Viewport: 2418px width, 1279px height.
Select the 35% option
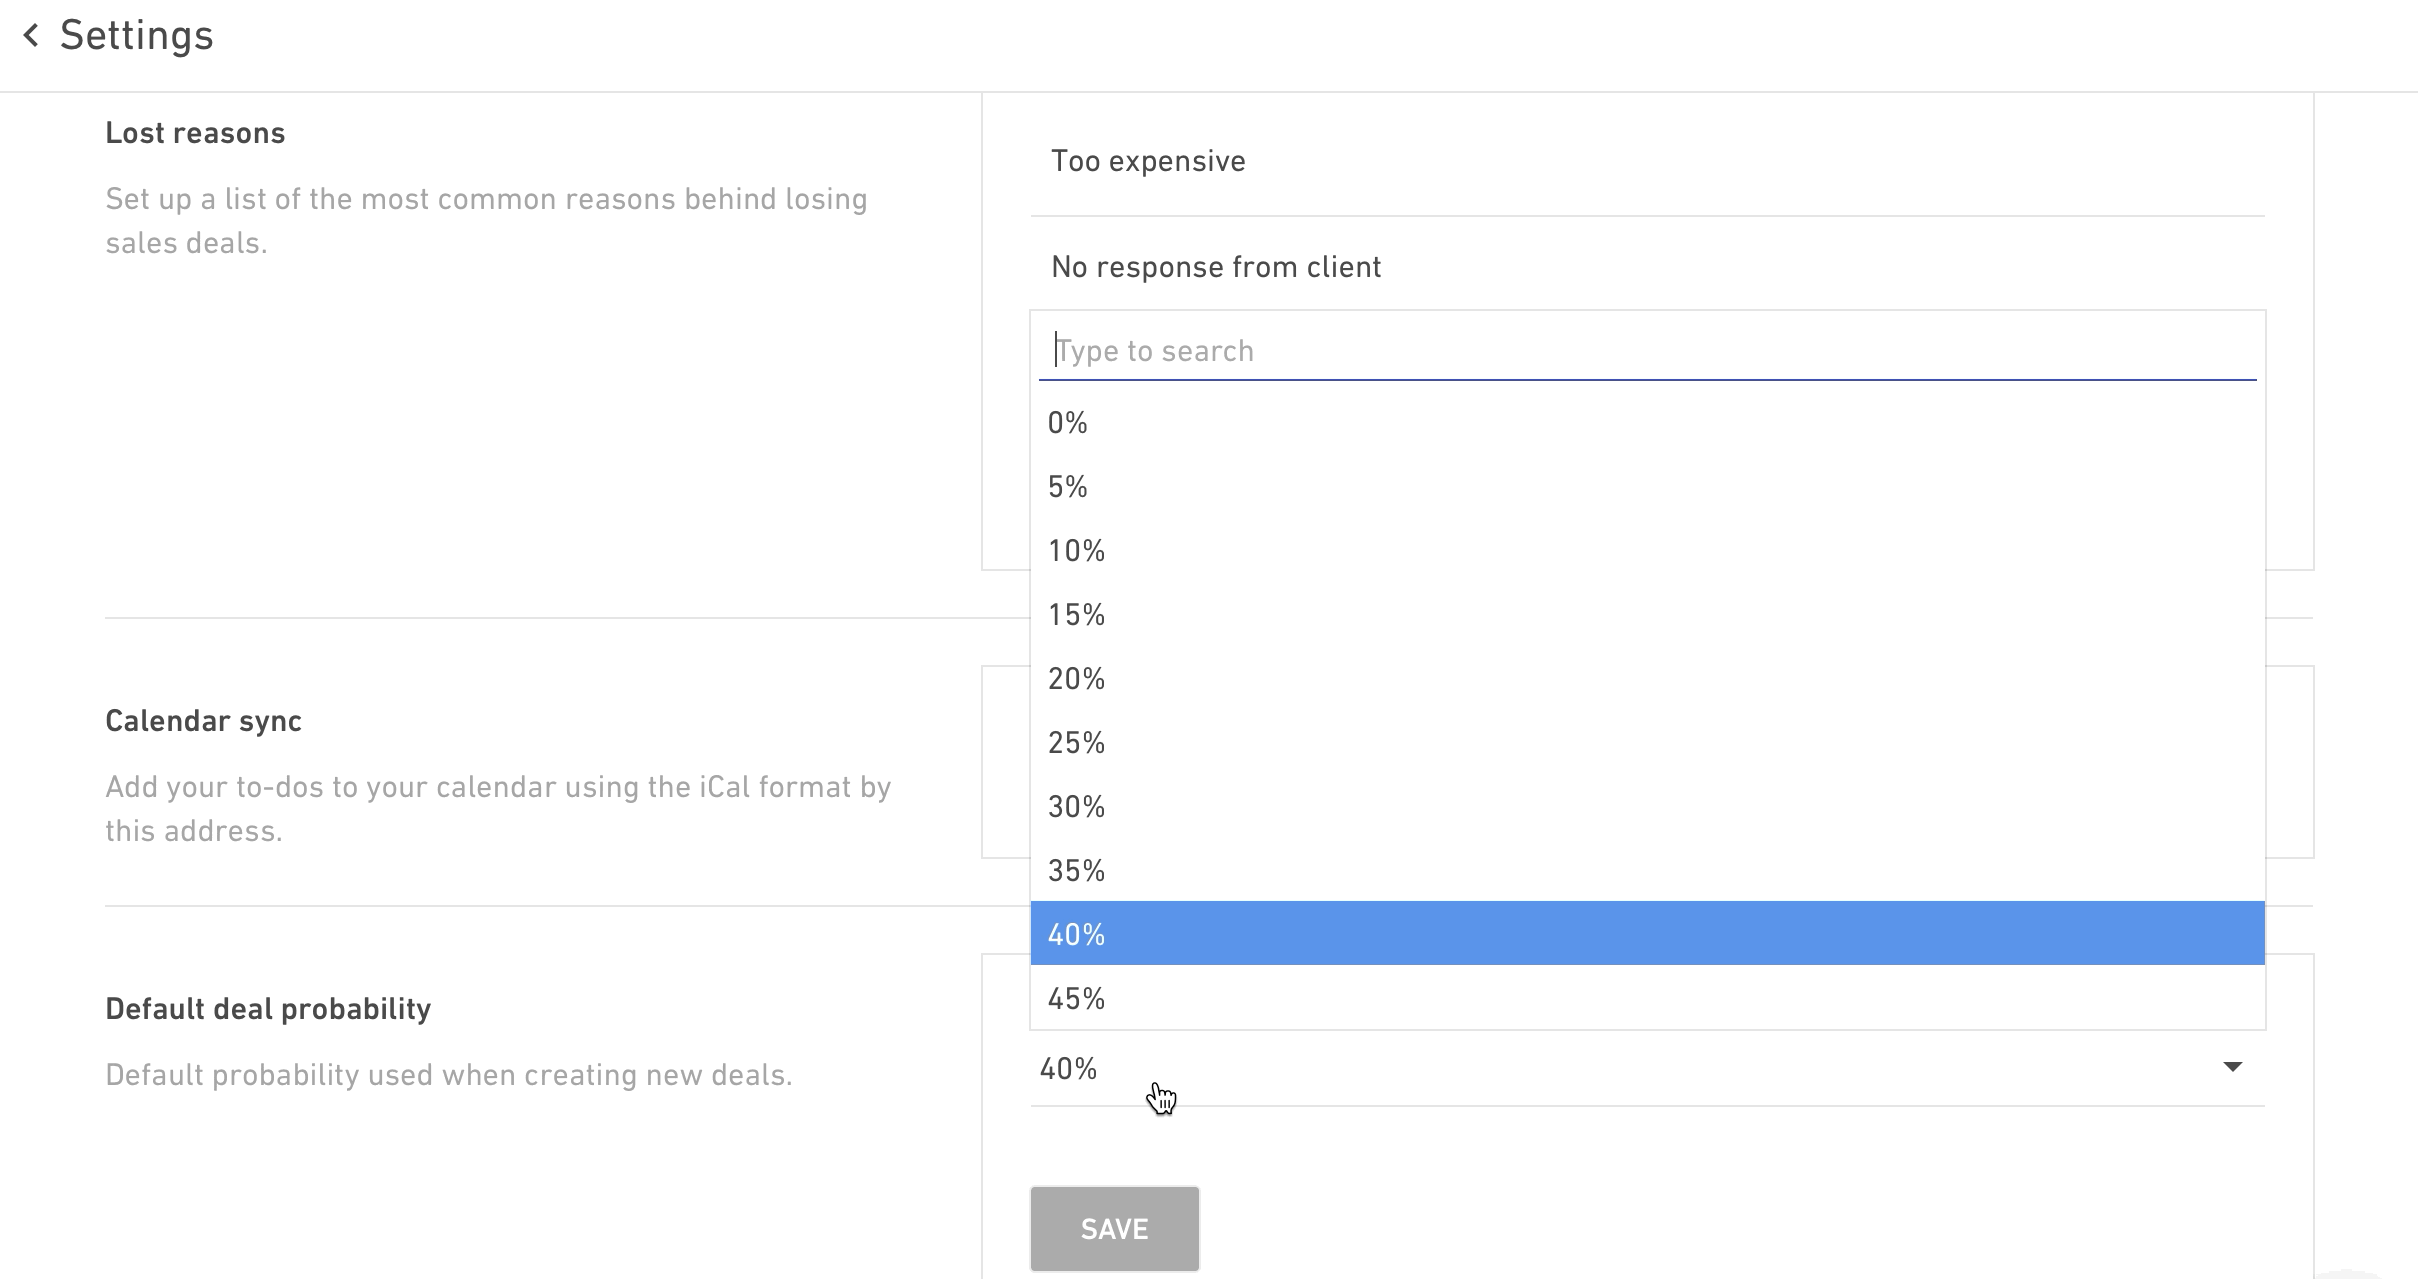[x=1647, y=870]
